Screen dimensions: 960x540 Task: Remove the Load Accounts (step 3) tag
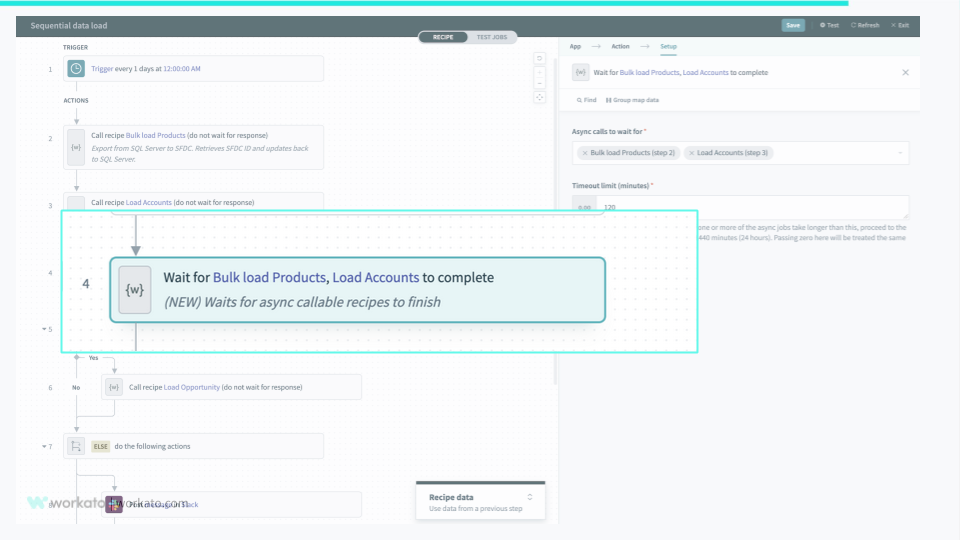point(691,153)
